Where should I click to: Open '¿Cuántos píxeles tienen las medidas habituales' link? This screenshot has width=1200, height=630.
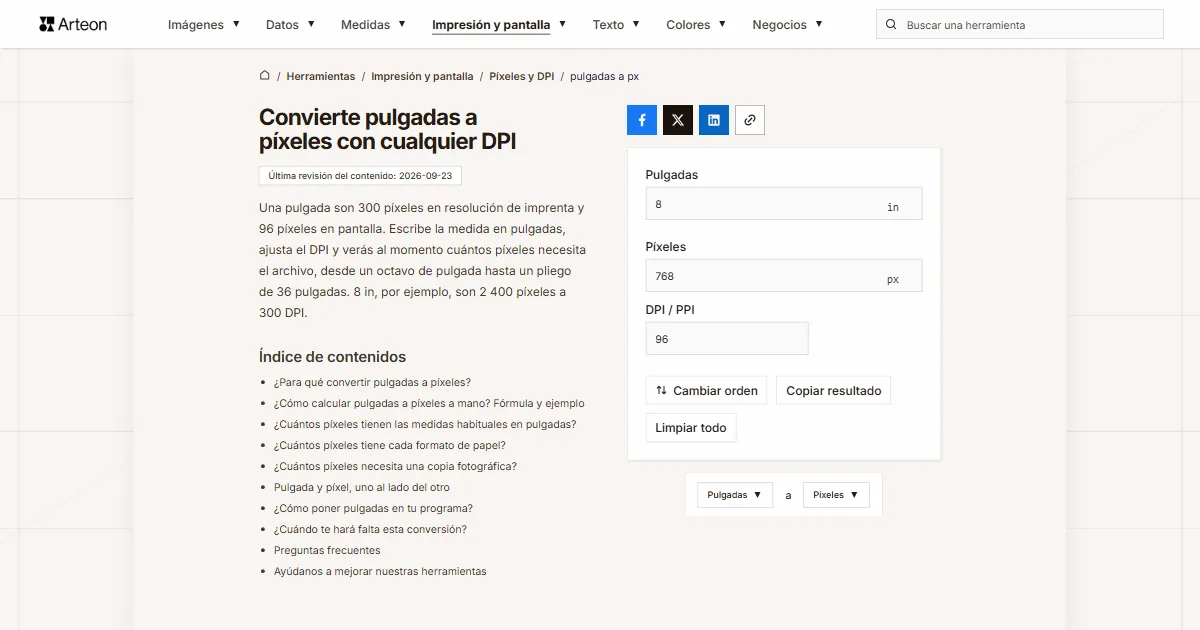pos(425,424)
